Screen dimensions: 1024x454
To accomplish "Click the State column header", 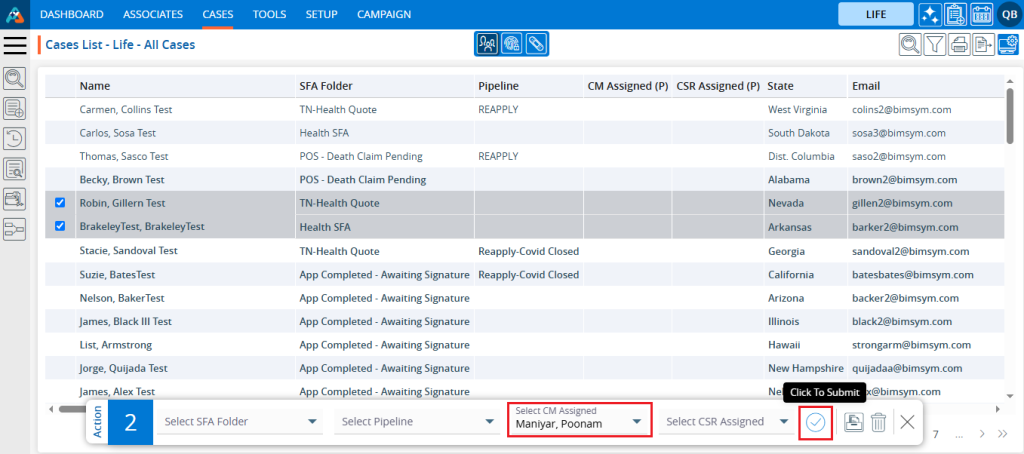I will pyautogui.click(x=781, y=86).
